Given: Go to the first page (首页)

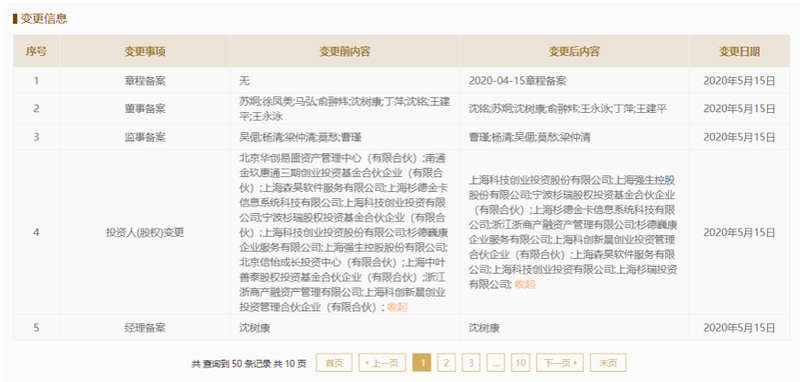Looking at the screenshot, I should point(334,363).
